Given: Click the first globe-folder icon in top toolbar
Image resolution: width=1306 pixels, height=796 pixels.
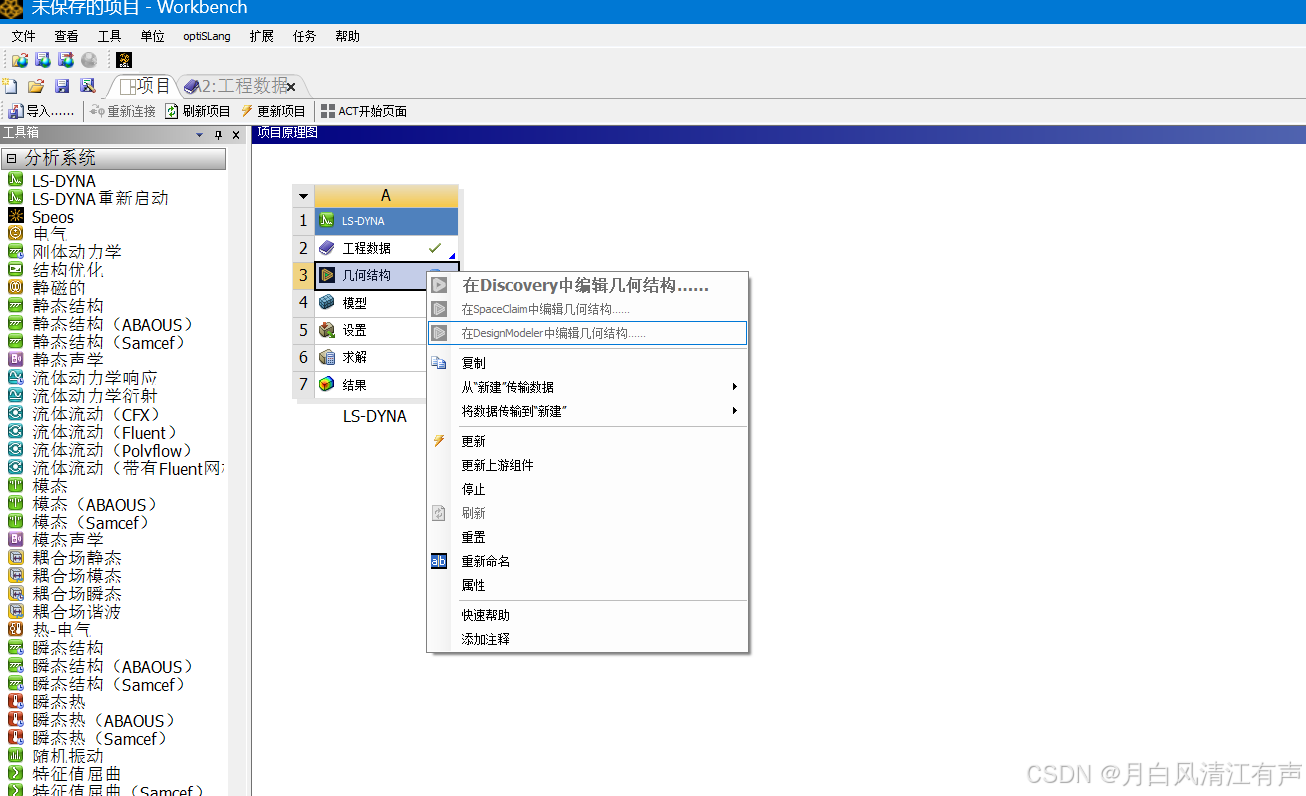Looking at the screenshot, I should coord(20,60).
